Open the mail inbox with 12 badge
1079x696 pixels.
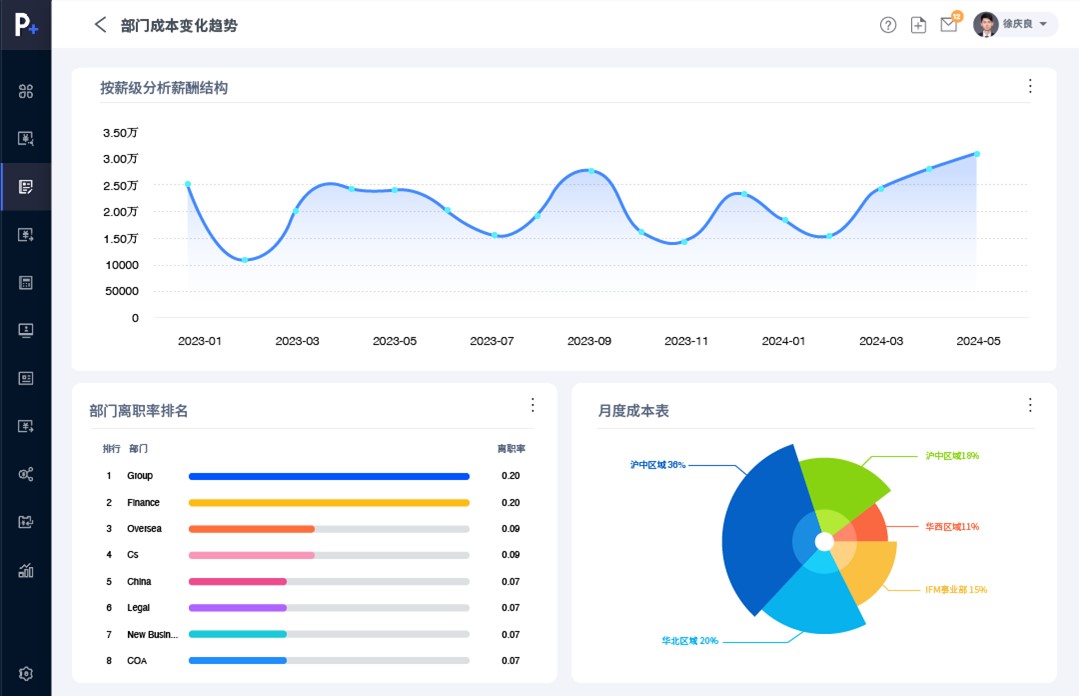point(949,25)
